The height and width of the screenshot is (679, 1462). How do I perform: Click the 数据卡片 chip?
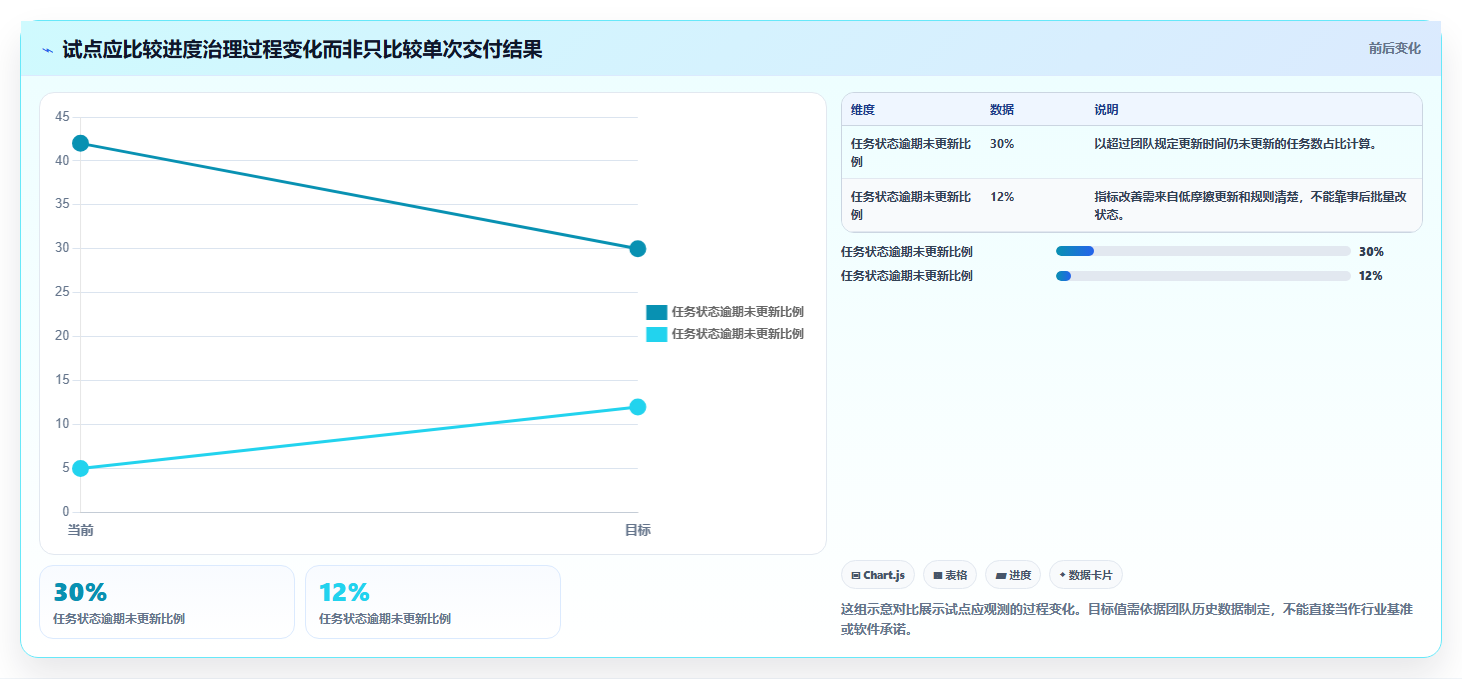click(x=1087, y=575)
